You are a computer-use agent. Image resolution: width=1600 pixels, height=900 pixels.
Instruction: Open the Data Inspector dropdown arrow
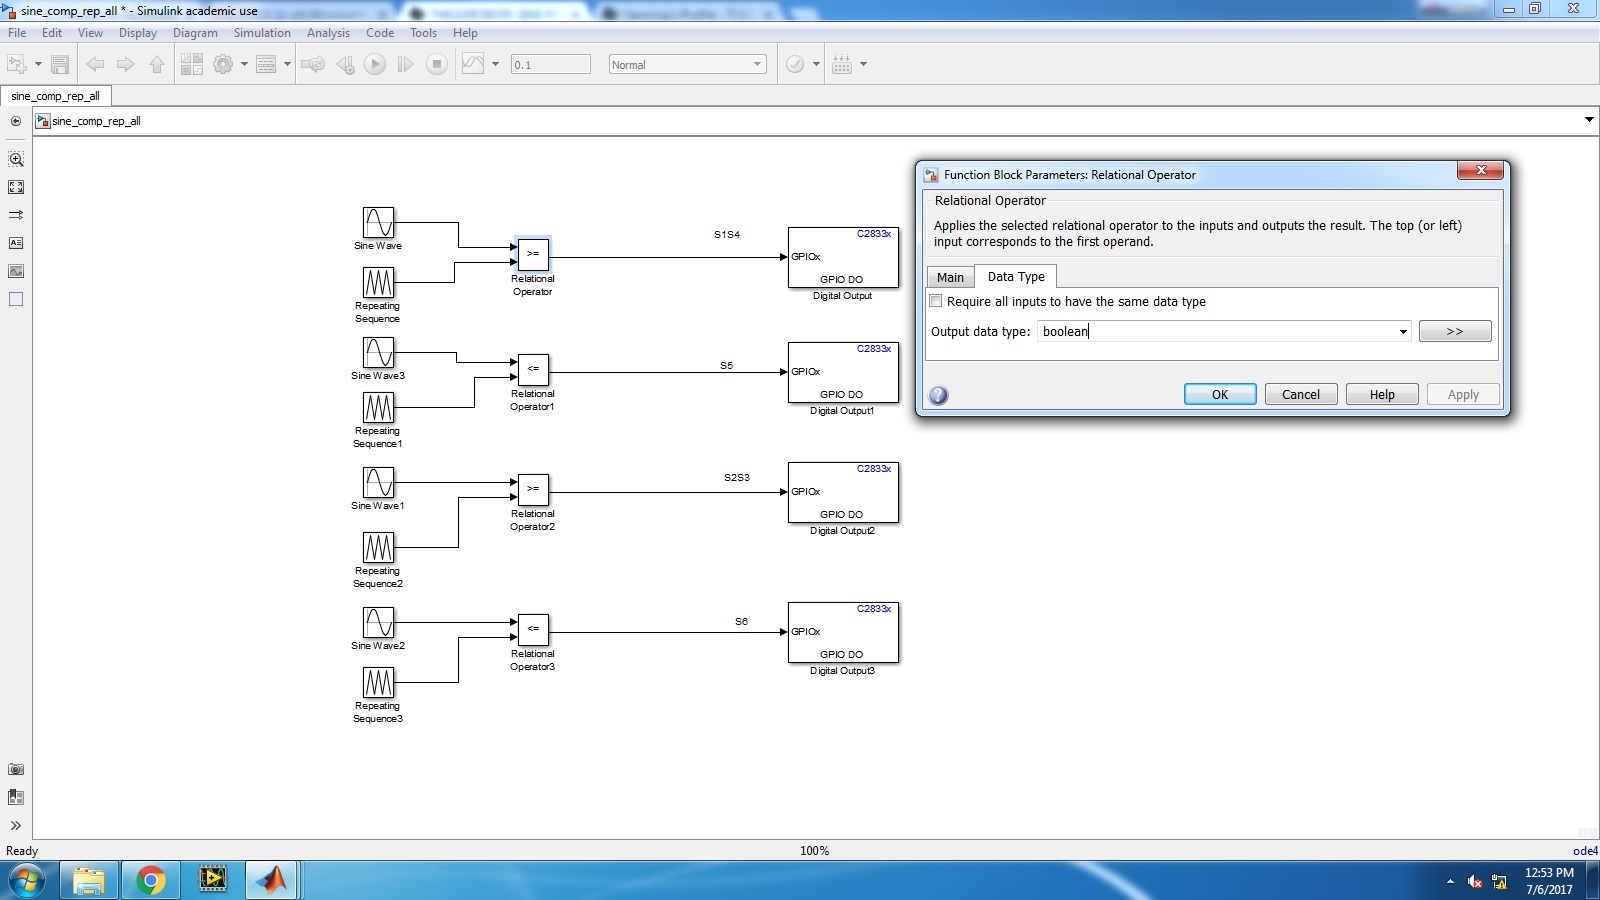tap(495, 64)
